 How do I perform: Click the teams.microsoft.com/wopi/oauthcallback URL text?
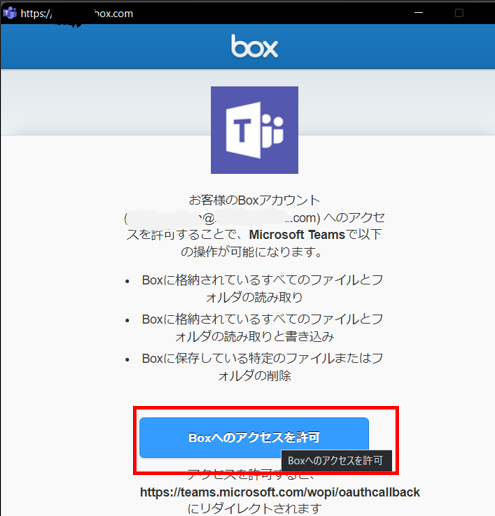pos(280,492)
